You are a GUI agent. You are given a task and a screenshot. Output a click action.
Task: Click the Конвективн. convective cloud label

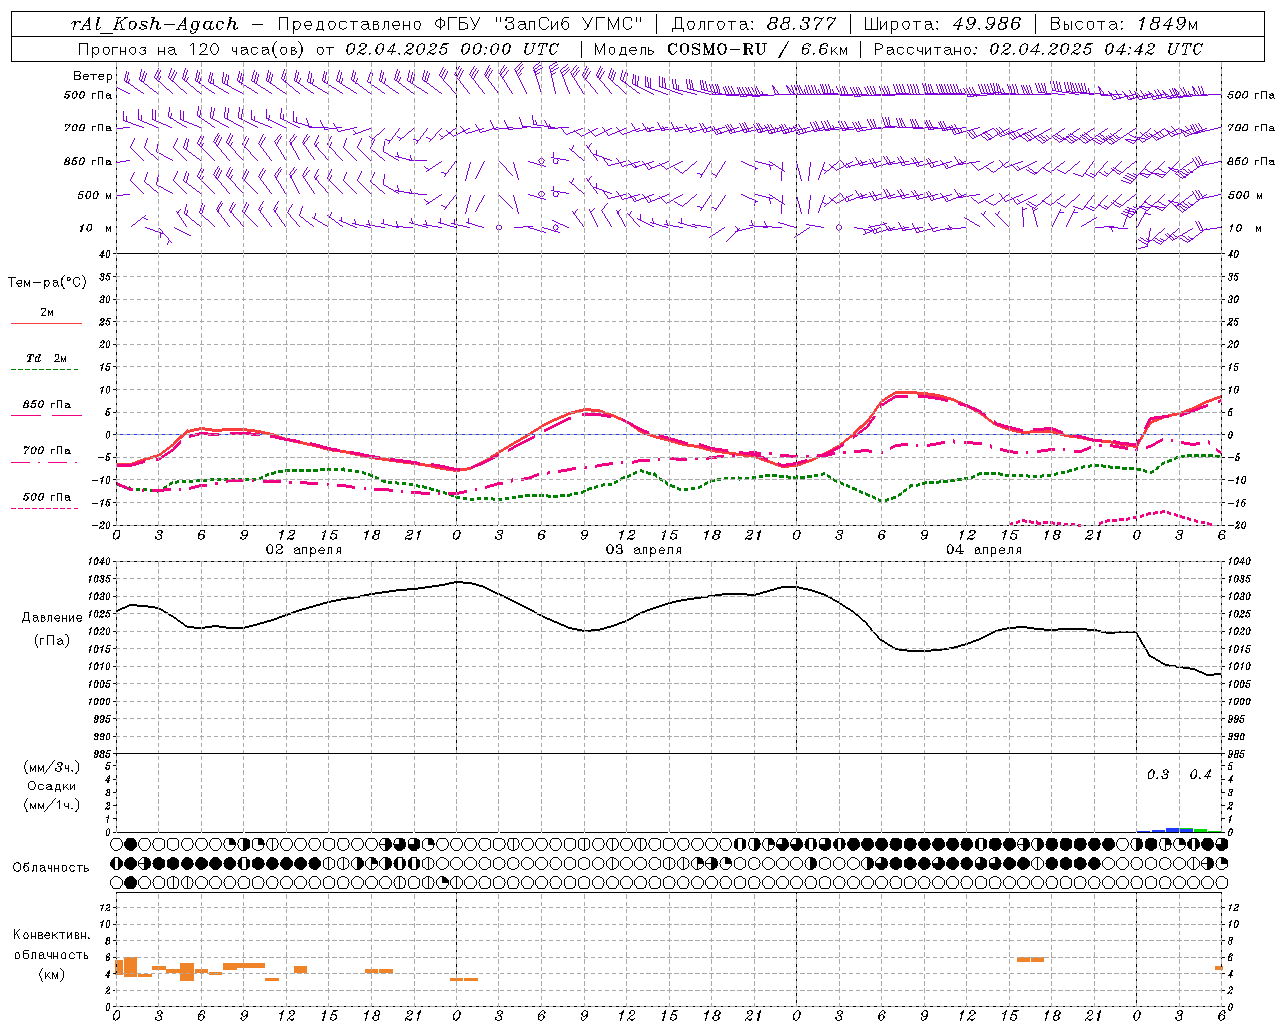pos(51,935)
